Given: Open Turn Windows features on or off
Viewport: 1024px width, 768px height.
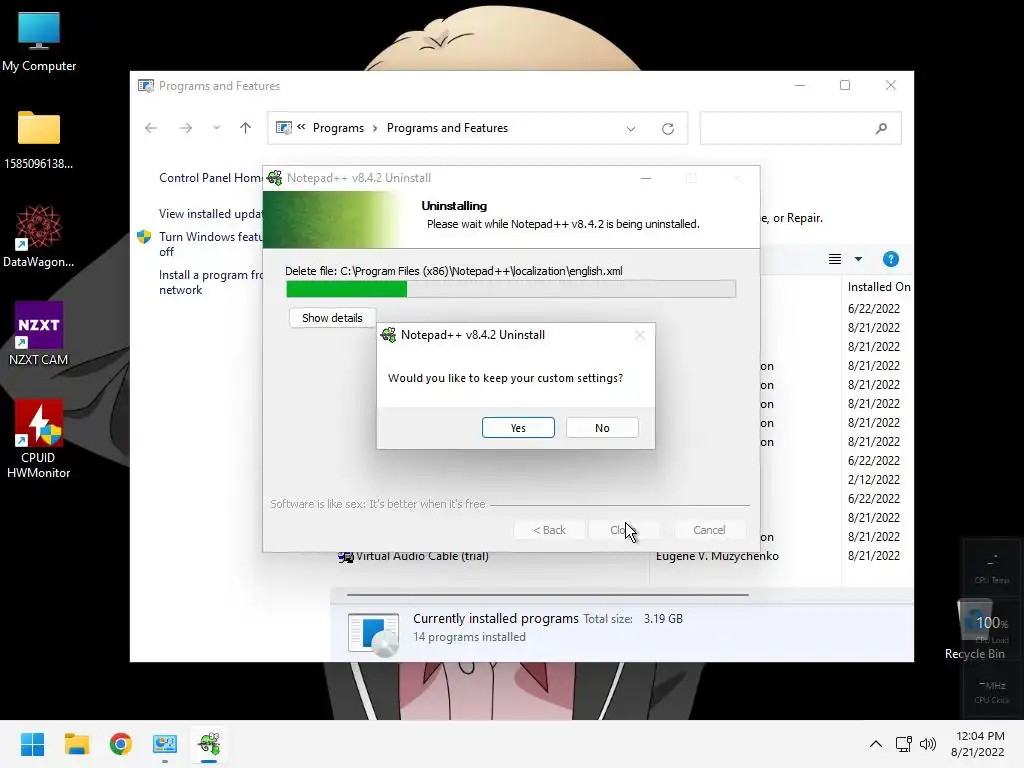Looking at the screenshot, I should 210,244.
